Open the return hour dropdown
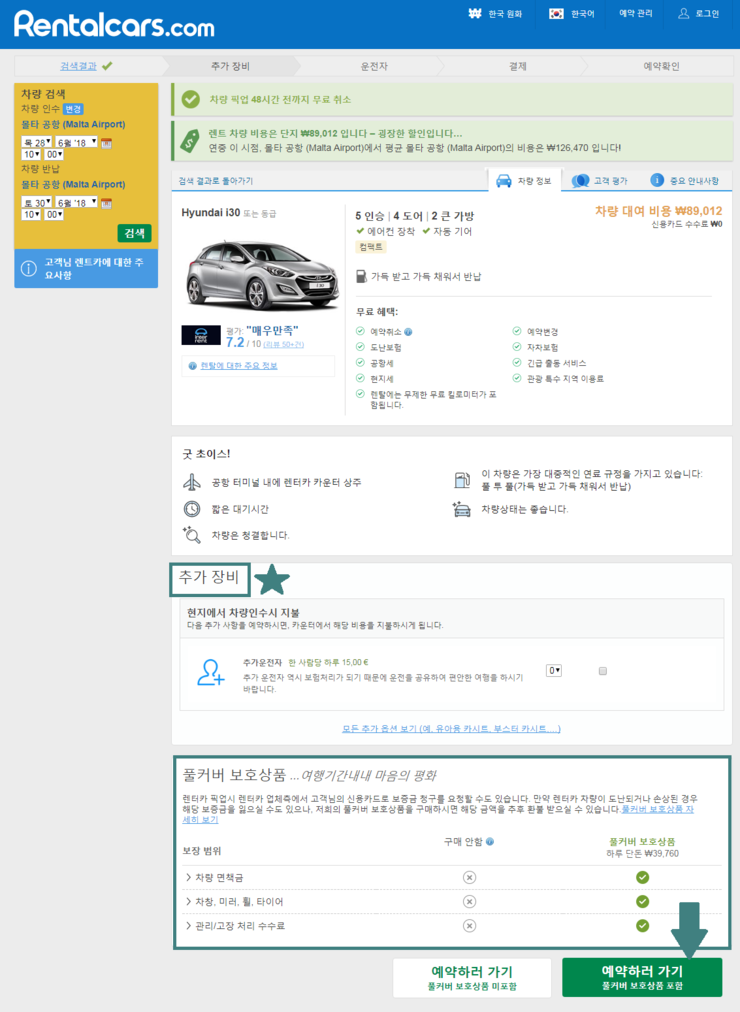Screen dimensions: 740x1012 pyautogui.click(x=31, y=214)
